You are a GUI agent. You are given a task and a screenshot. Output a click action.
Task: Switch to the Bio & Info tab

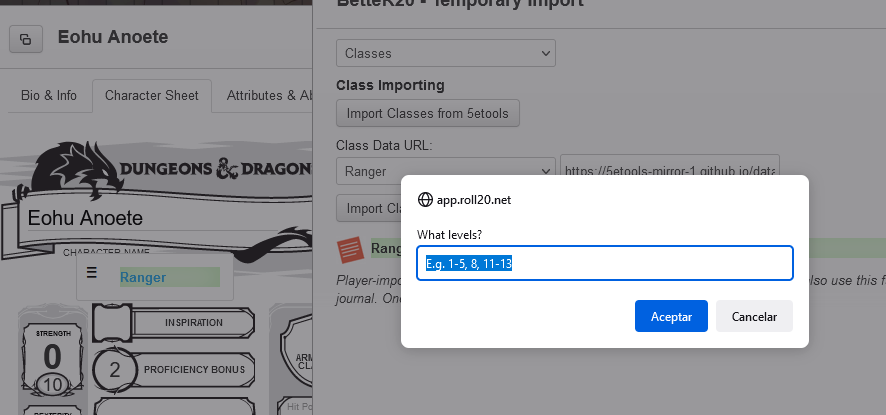[49, 96]
